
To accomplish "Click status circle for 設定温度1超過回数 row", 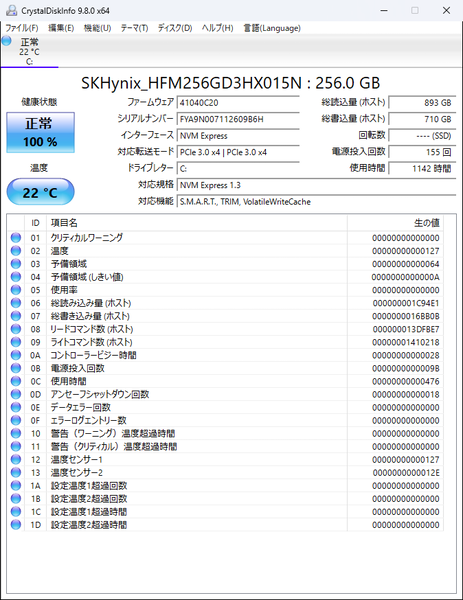I will coord(16,485).
